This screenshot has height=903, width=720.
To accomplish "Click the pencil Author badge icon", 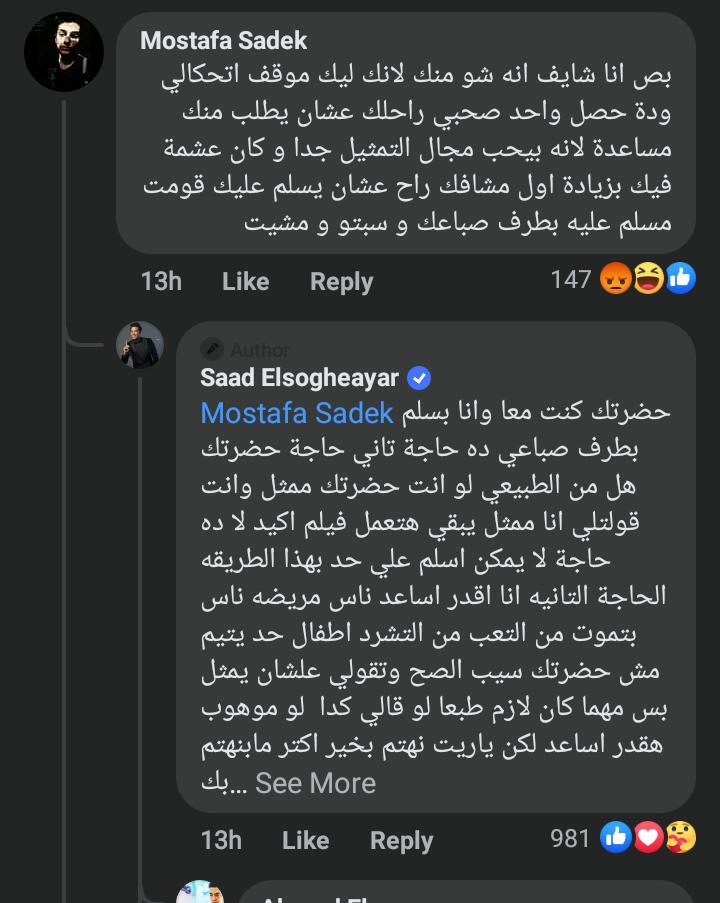I will pos(212,349).
